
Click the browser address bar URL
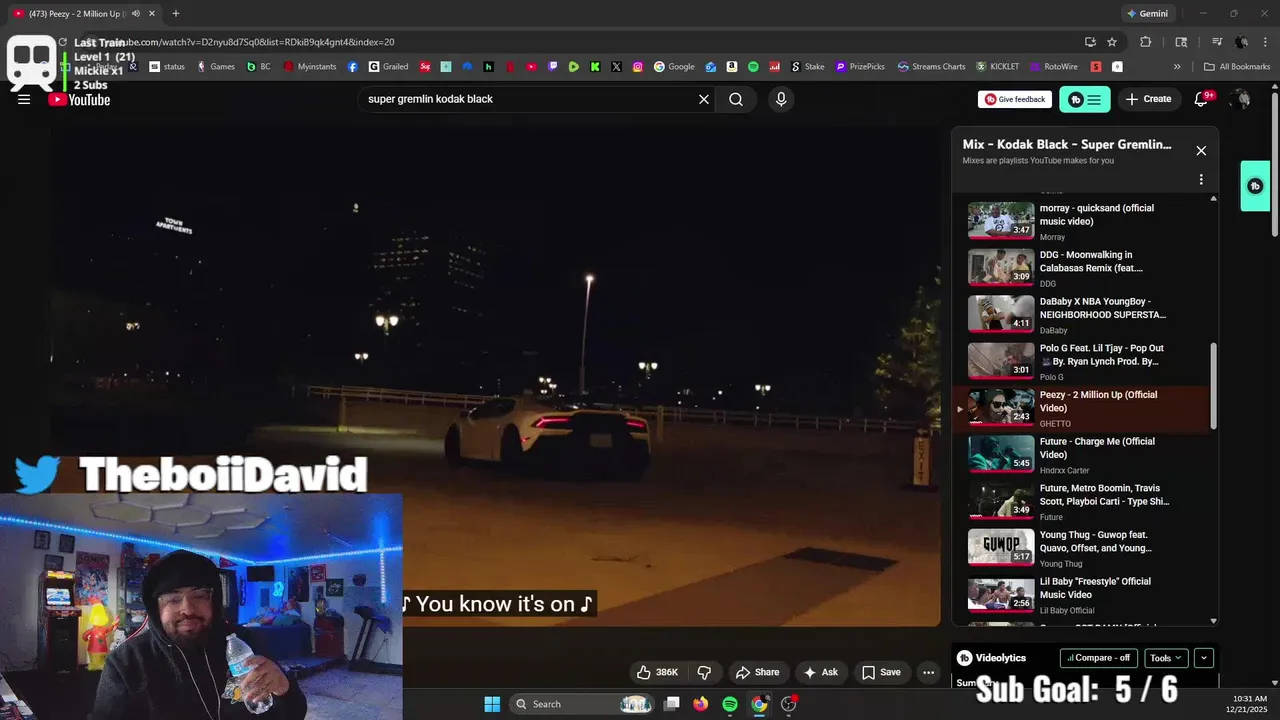tap(580, 42)
